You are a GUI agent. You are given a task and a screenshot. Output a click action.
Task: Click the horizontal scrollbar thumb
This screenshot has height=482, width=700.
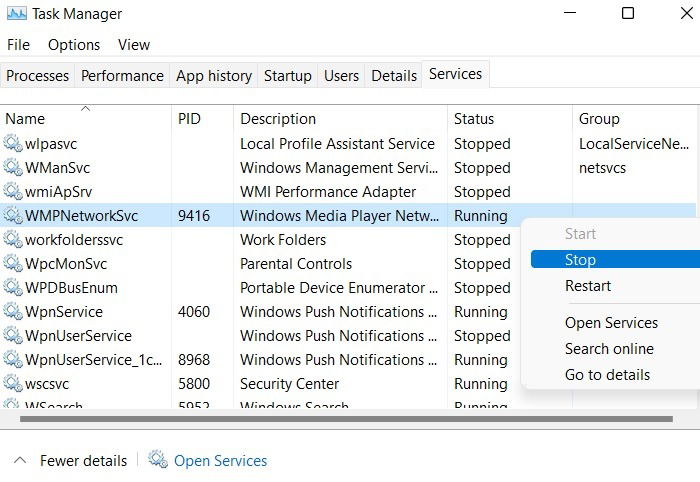[346, 419]
